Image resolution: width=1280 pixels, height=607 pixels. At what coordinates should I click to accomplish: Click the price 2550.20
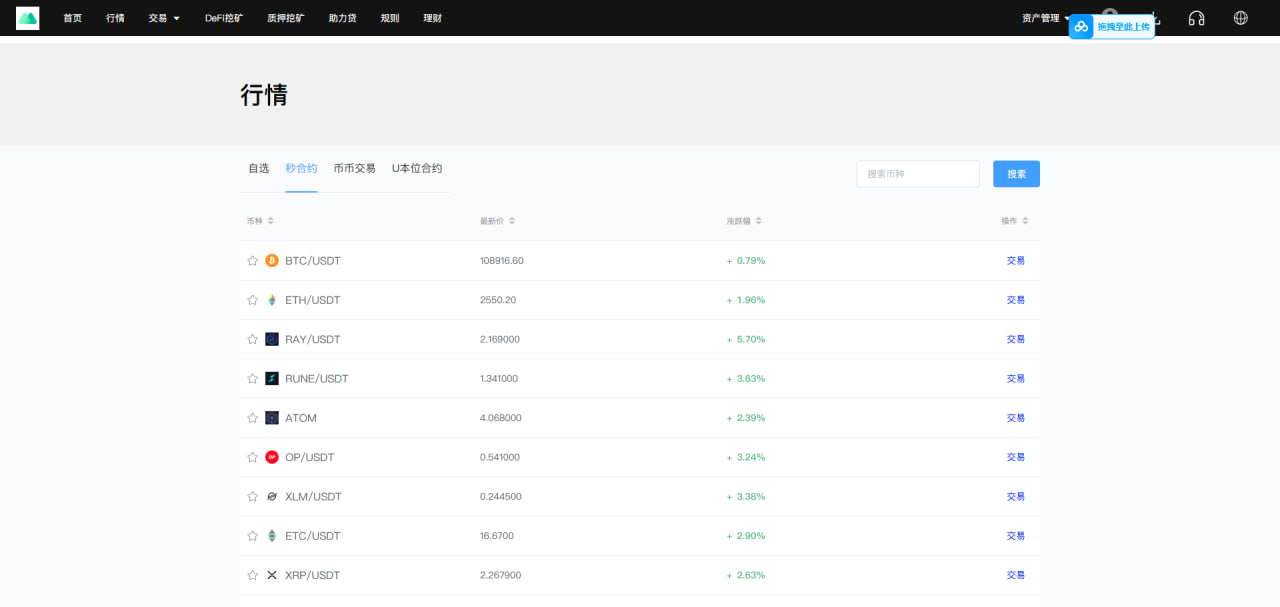498,300
